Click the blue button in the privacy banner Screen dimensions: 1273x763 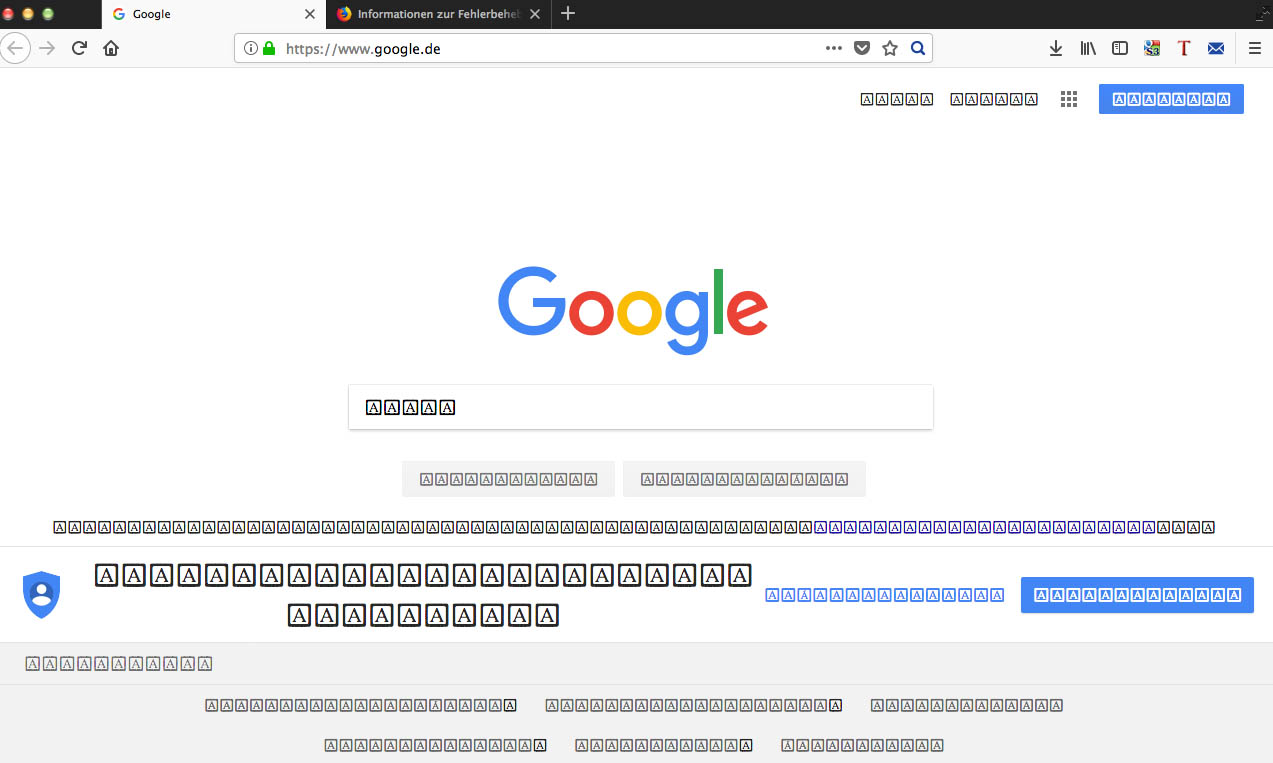click(x=1137, y=595)
